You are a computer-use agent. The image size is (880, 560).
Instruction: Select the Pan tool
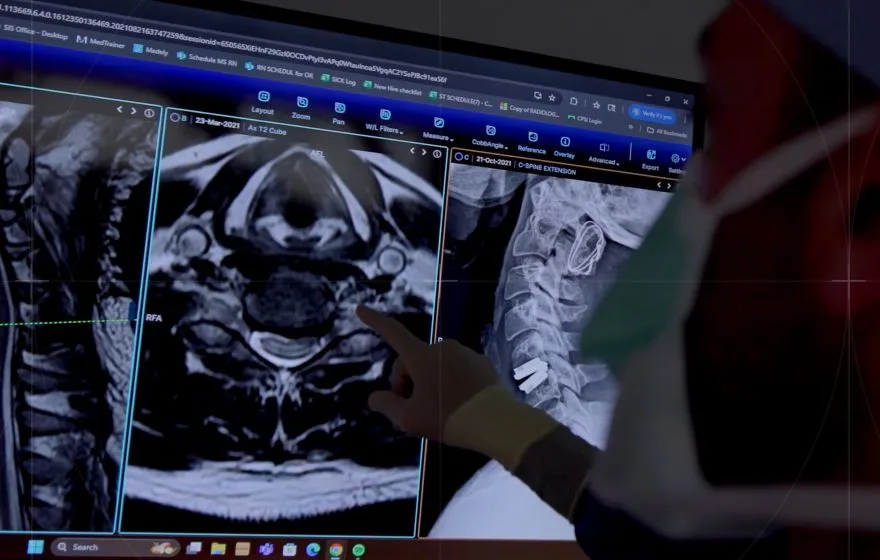click(x=338, y=113)
